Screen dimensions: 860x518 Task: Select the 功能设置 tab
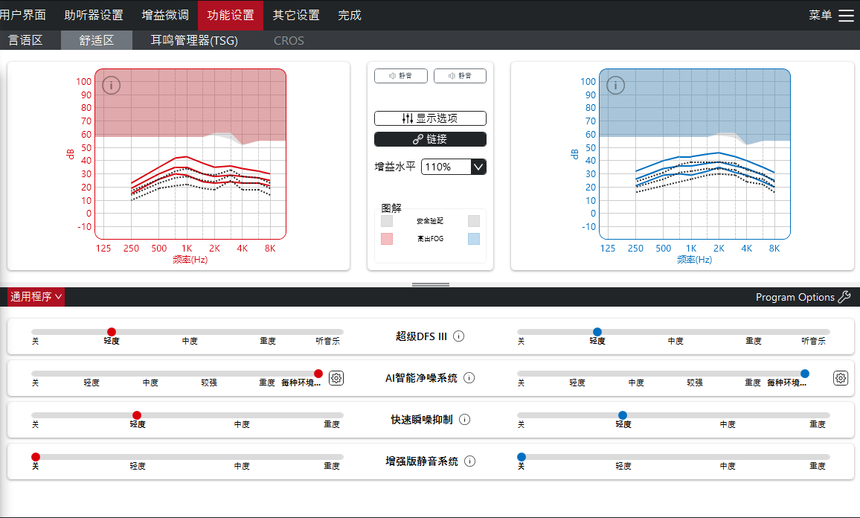[230, 15]
